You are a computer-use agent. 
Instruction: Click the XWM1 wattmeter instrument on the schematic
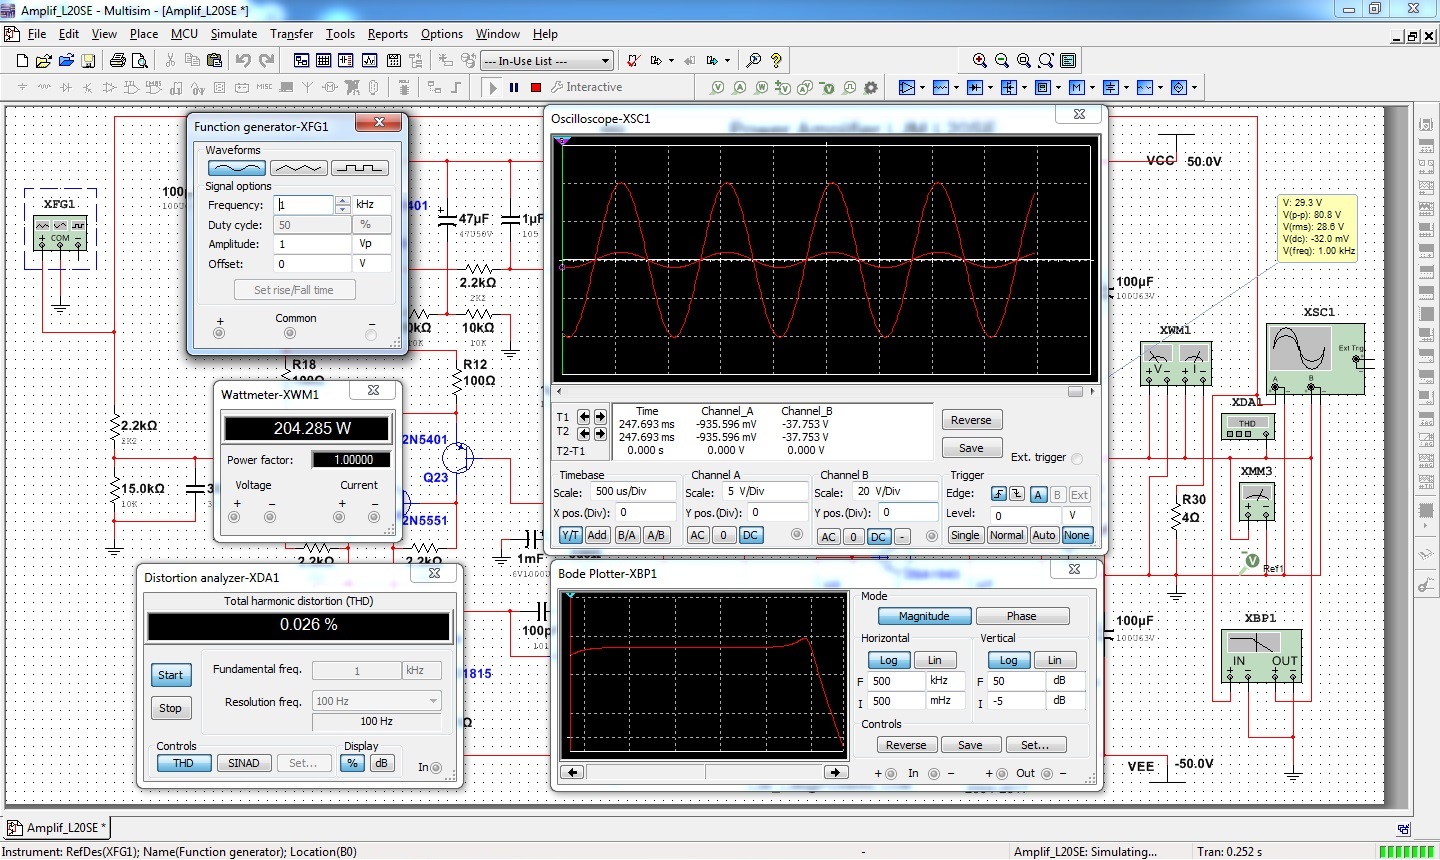[x=1176, y=363]
